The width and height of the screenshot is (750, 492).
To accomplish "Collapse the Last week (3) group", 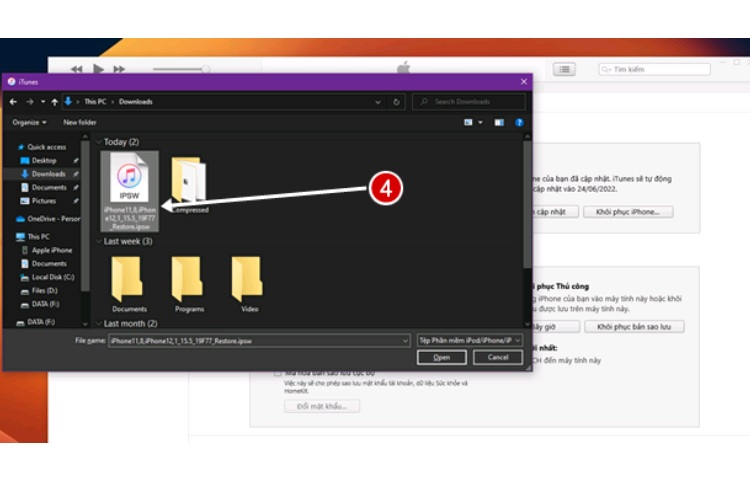I will point(99,241).
